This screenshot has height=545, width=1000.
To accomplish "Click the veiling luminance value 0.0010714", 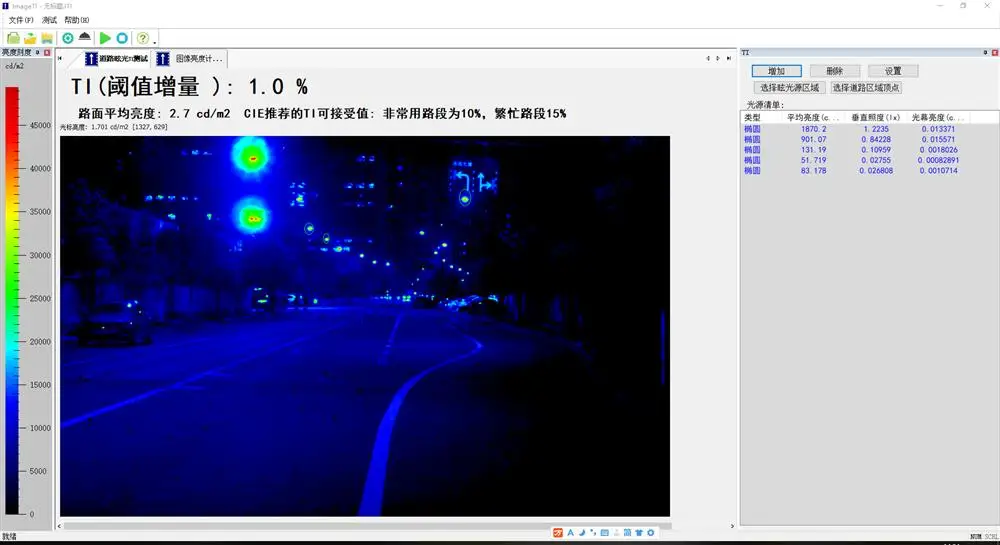I will [938, 170].
